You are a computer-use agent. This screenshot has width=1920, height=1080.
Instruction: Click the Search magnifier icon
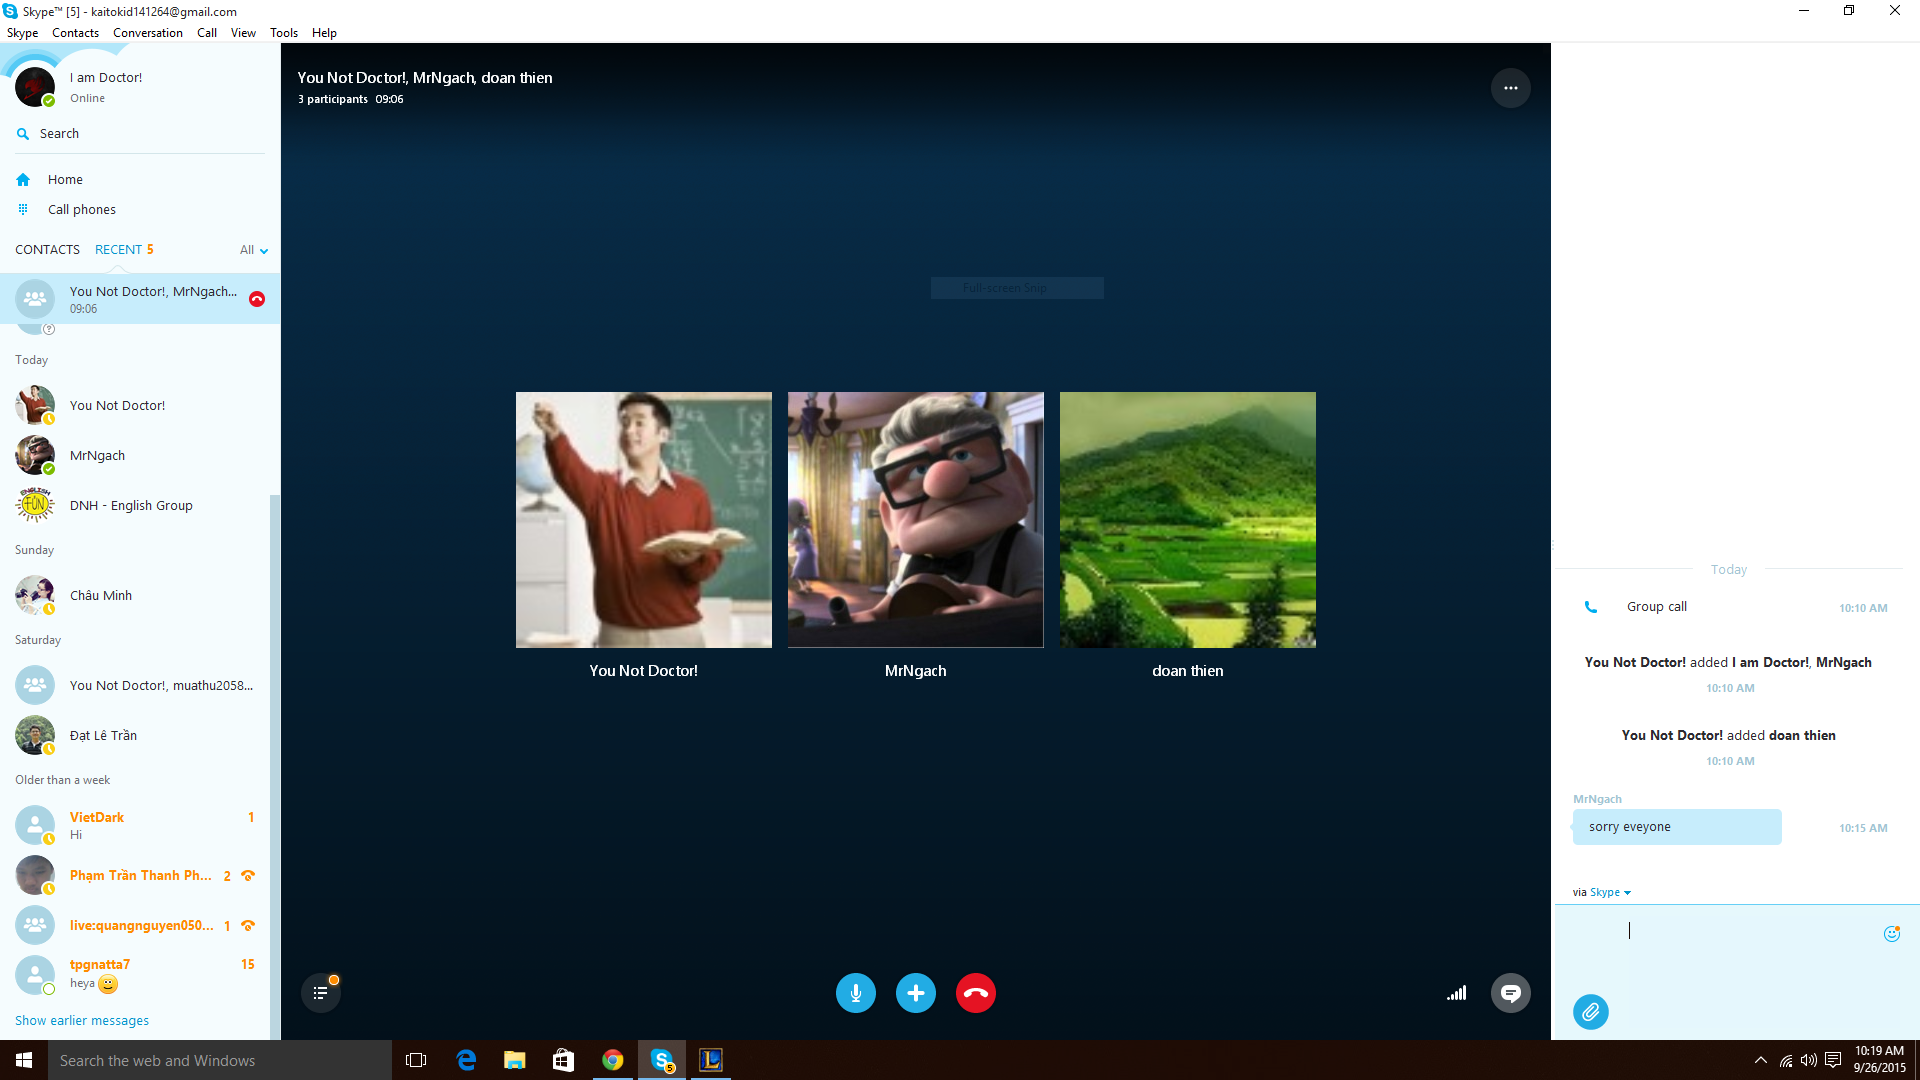(x=23, y=134)
